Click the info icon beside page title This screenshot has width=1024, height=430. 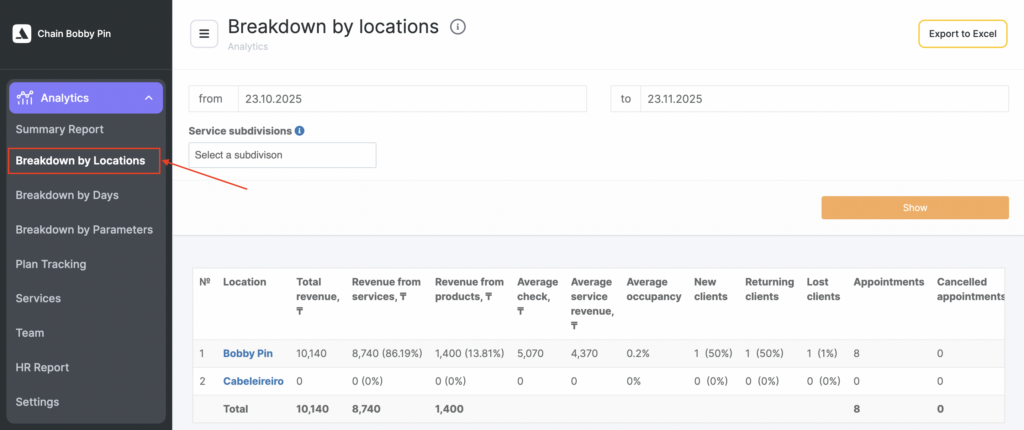pyautogui.click(x=458, y=27)
